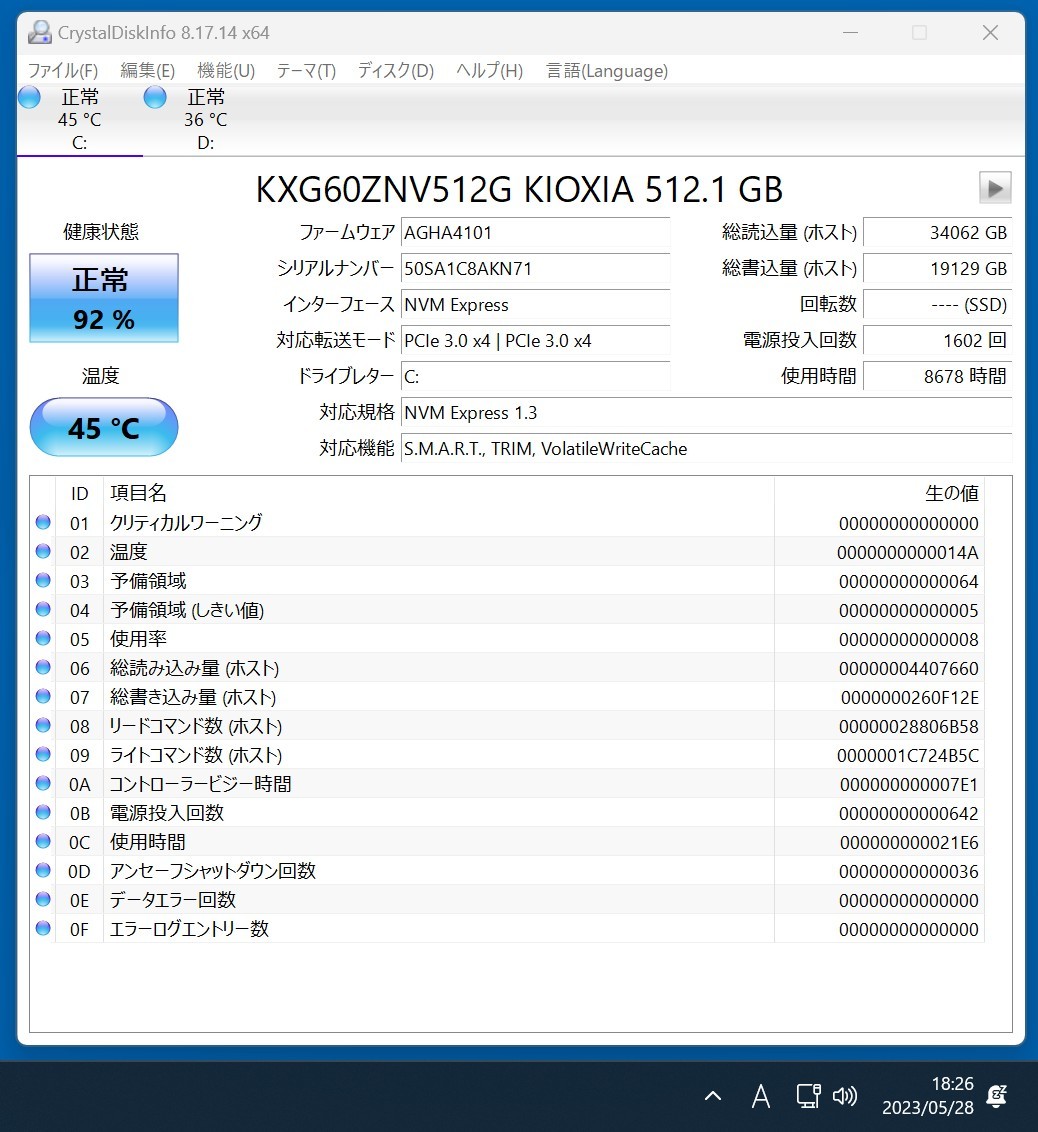Select the コントローラービジー時間 attribute name
Viewport: 1038px width, 1132px height.
point(201,784)
